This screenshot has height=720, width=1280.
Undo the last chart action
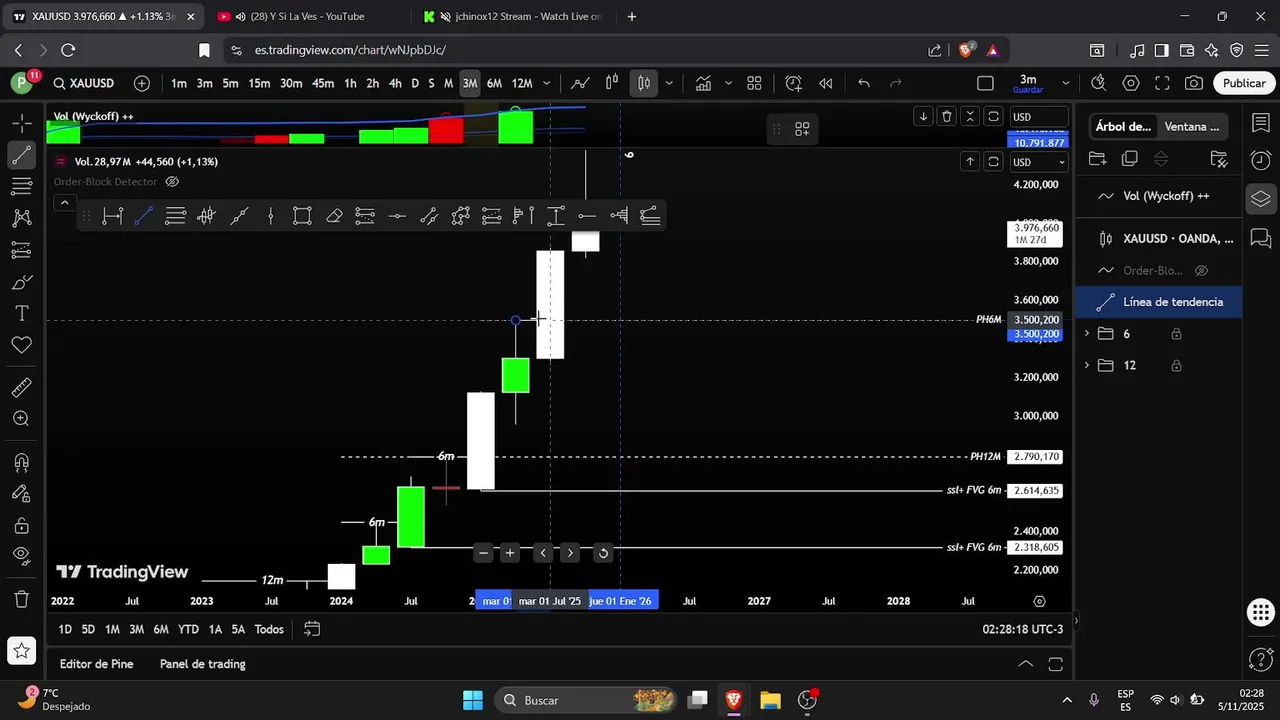(x=864, y=83)
